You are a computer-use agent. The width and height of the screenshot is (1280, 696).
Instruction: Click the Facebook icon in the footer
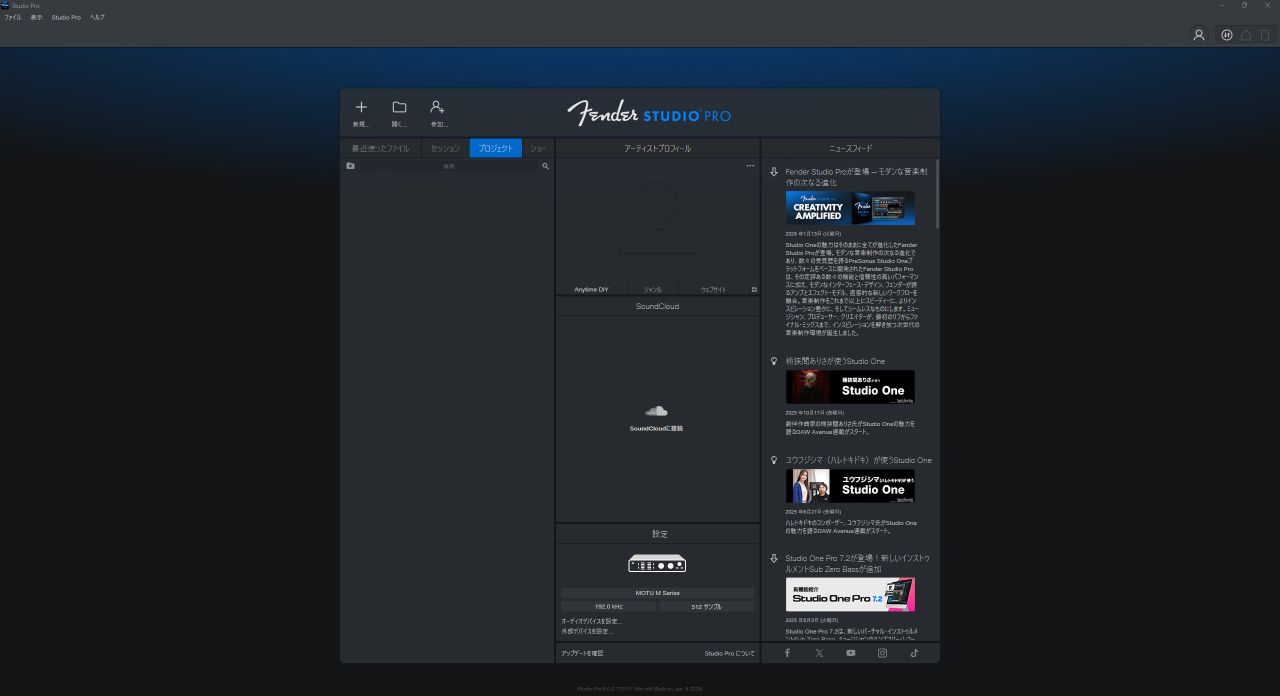[787, 653]
